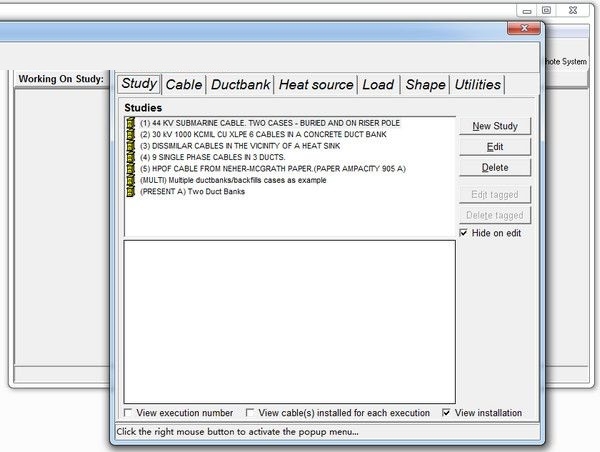This screenshot has width=600, height=452.
Task: Click the icon beside study (3) DISSIMILAR CABLES
Action: 130,146
